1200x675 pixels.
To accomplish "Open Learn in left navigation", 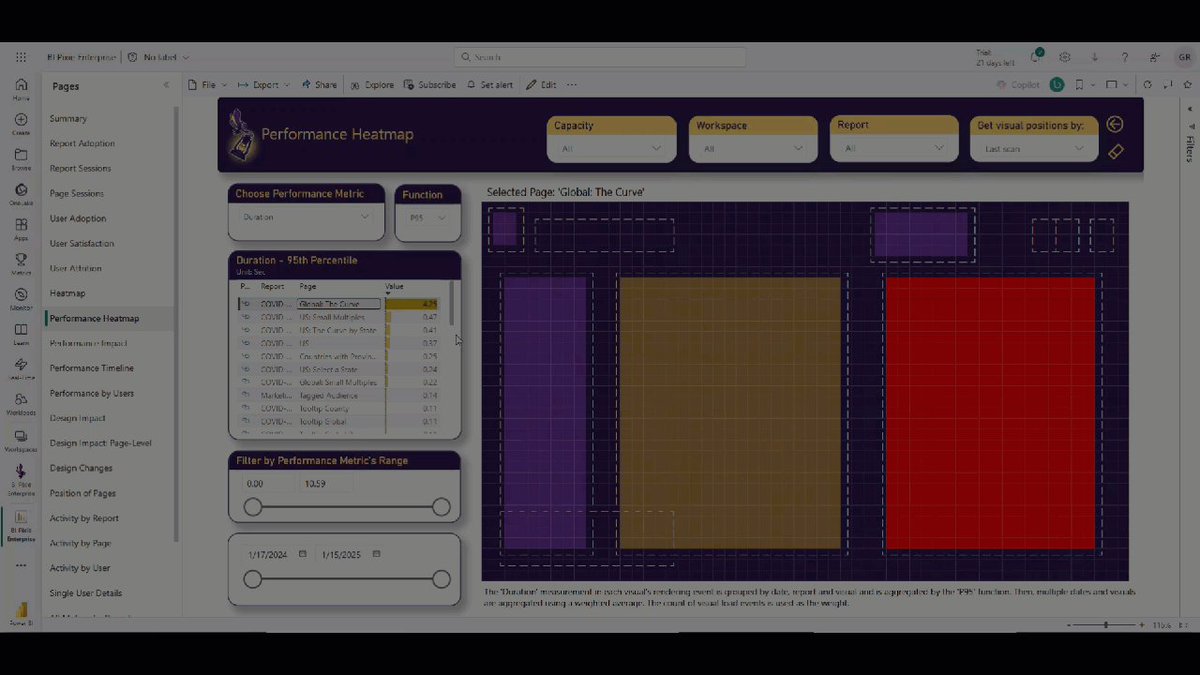I will 21,334.
